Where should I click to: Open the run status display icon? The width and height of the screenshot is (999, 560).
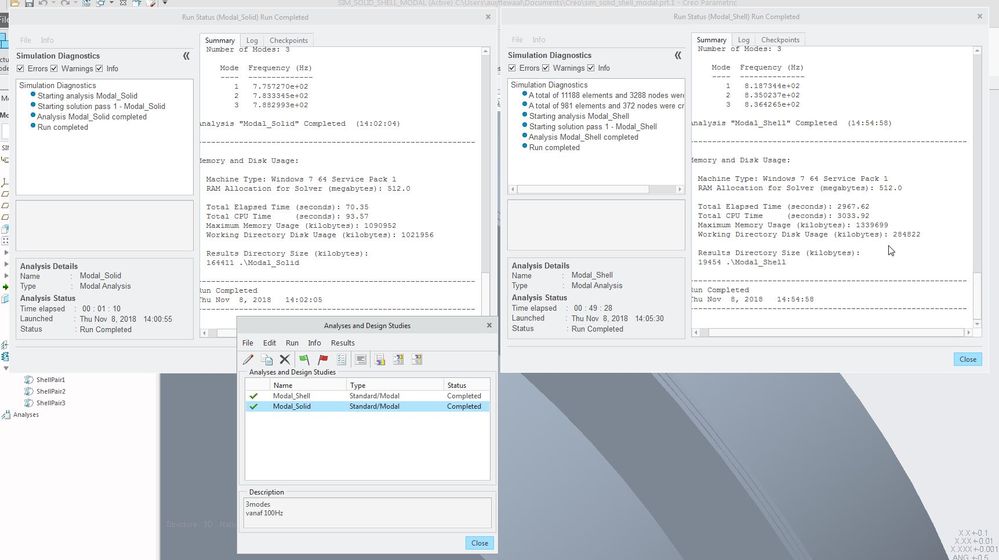(361, 360)
